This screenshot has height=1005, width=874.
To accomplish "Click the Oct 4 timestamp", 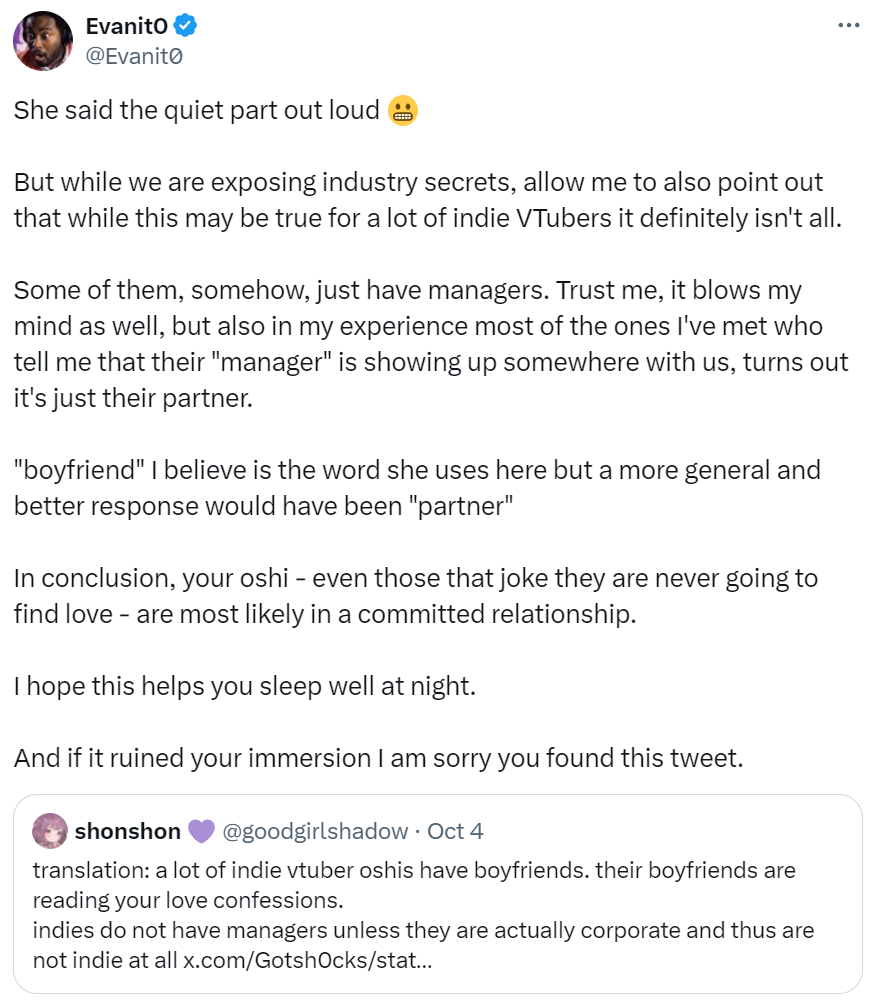I will point(455,831).
